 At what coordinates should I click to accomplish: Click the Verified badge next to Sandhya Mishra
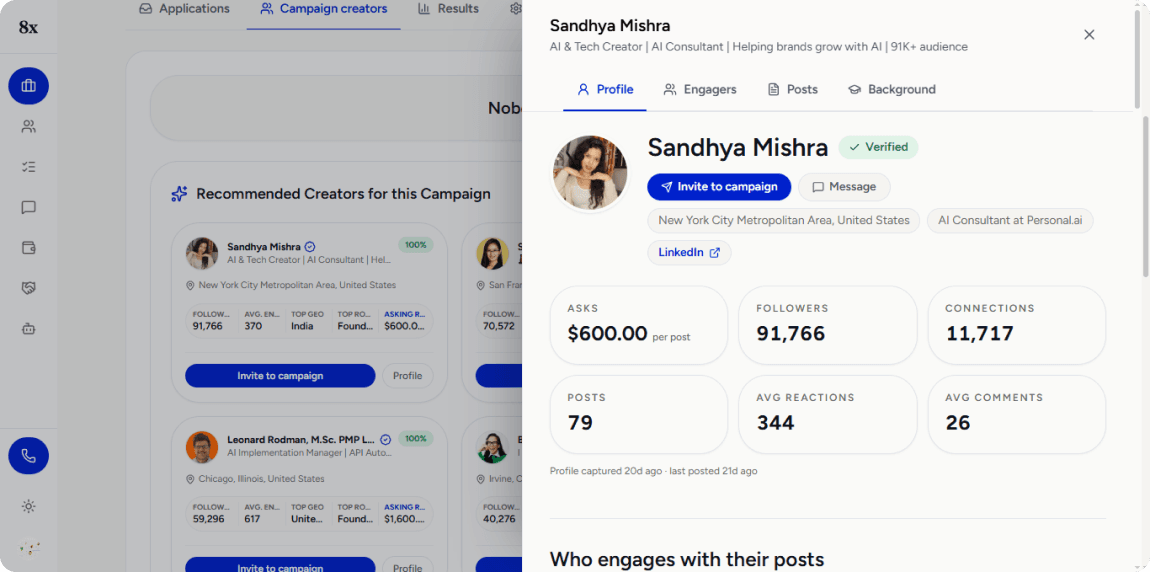[x=878, y=147]
